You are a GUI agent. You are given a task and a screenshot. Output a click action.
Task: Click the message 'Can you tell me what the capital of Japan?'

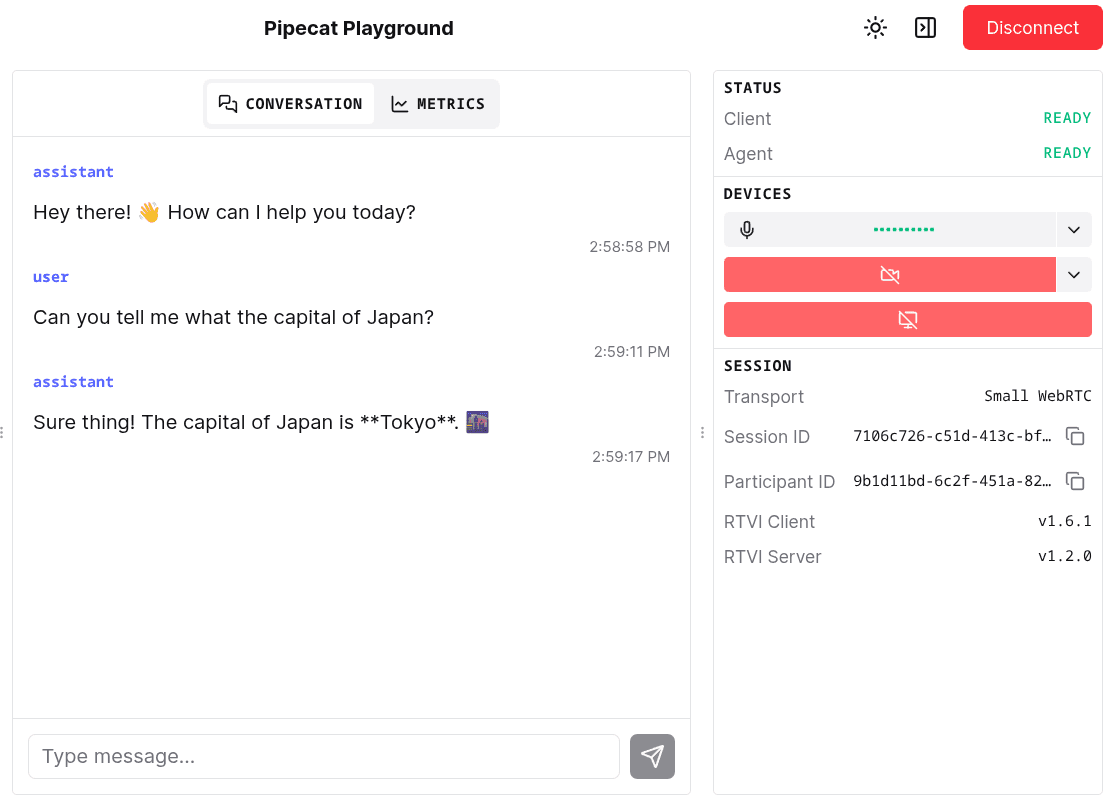pos(233,317)
